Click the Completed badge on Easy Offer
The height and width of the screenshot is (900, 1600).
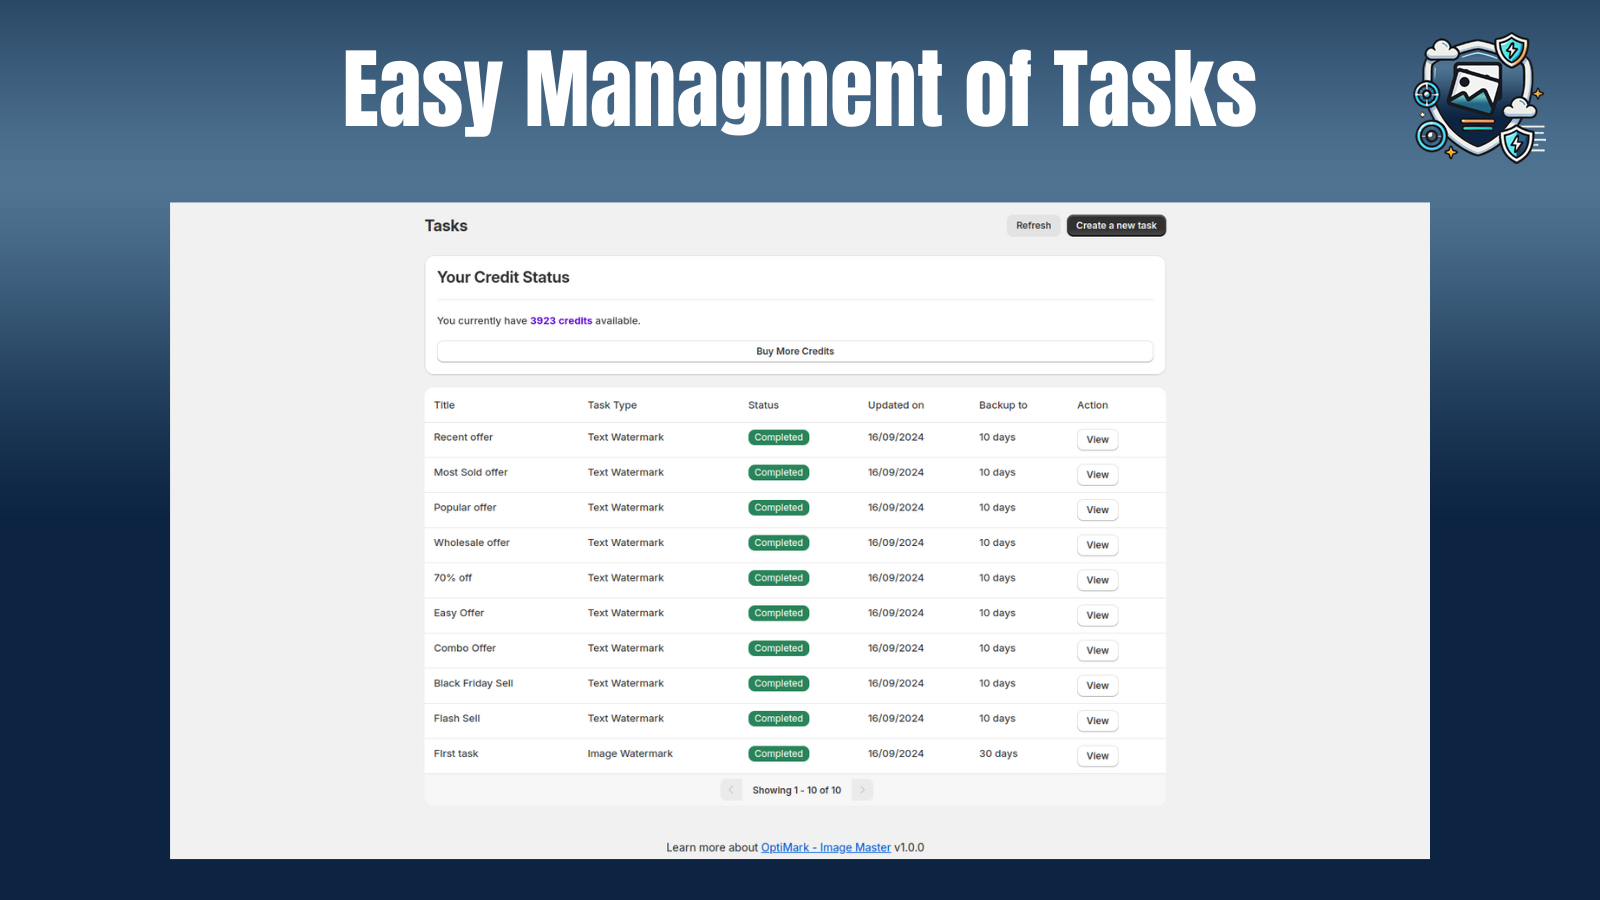778,613
